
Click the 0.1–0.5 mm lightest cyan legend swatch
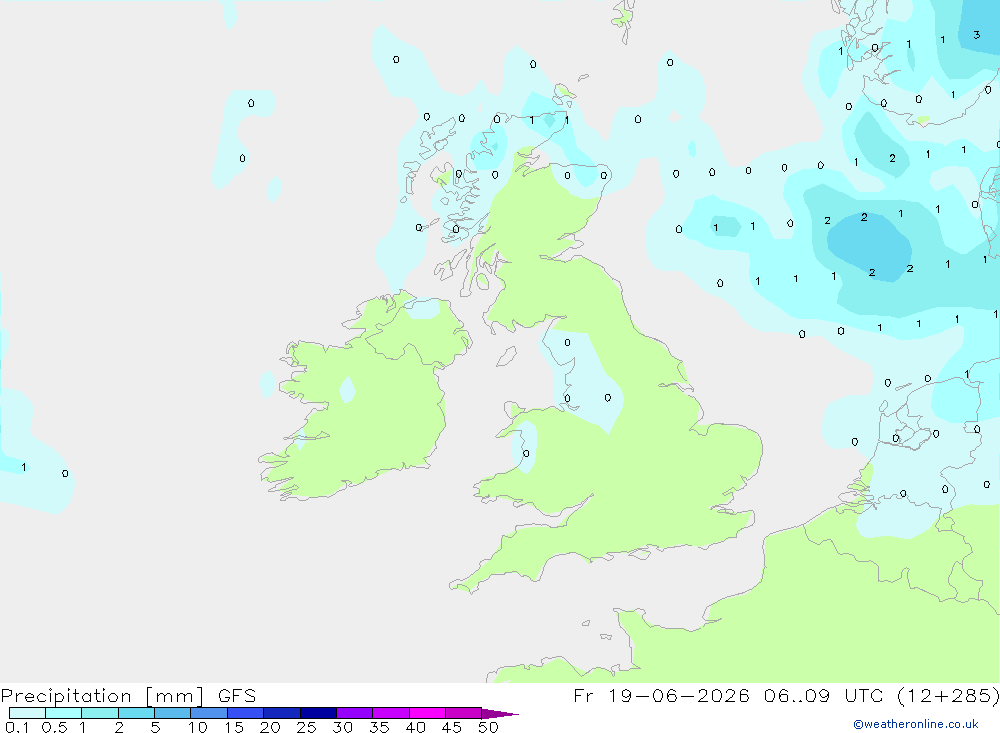[27, 713]
